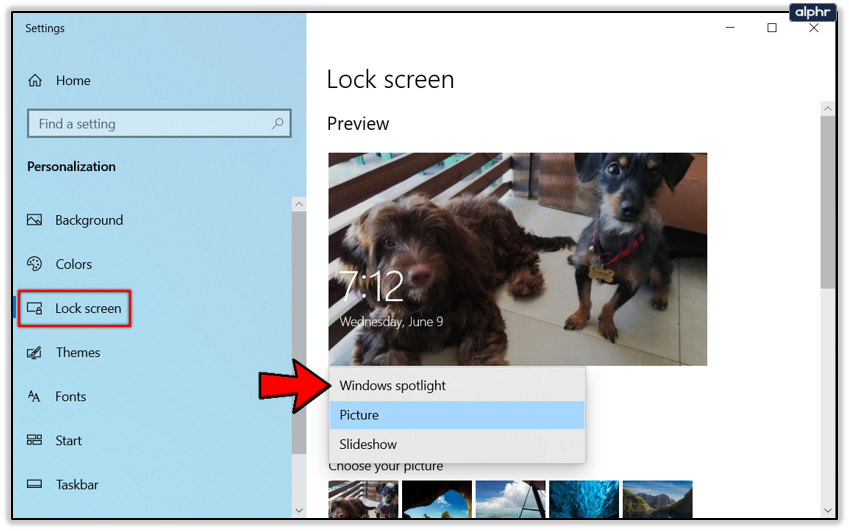Click the main pane scrollbar thumb
Image resolution: width=849 pixels, height=531 pixels.
tap(827, 202)
